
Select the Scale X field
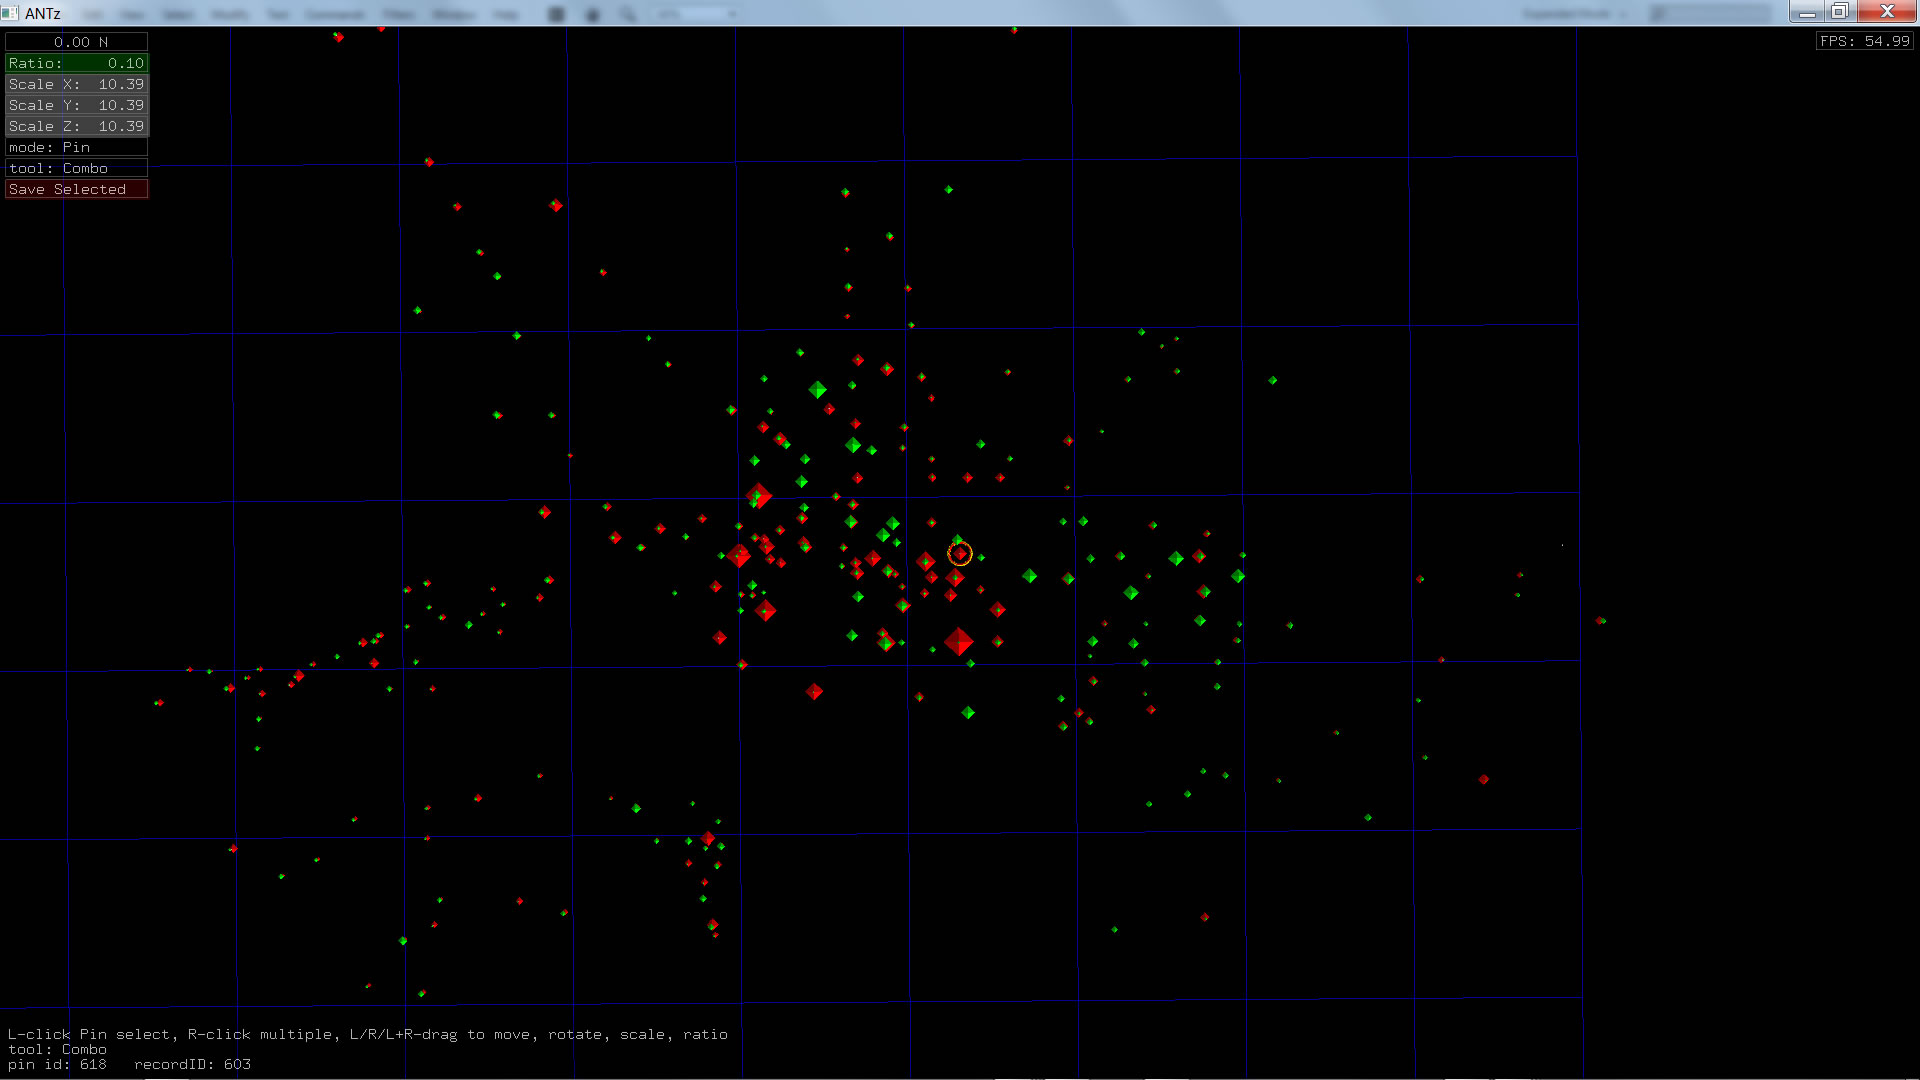(76, 84)
